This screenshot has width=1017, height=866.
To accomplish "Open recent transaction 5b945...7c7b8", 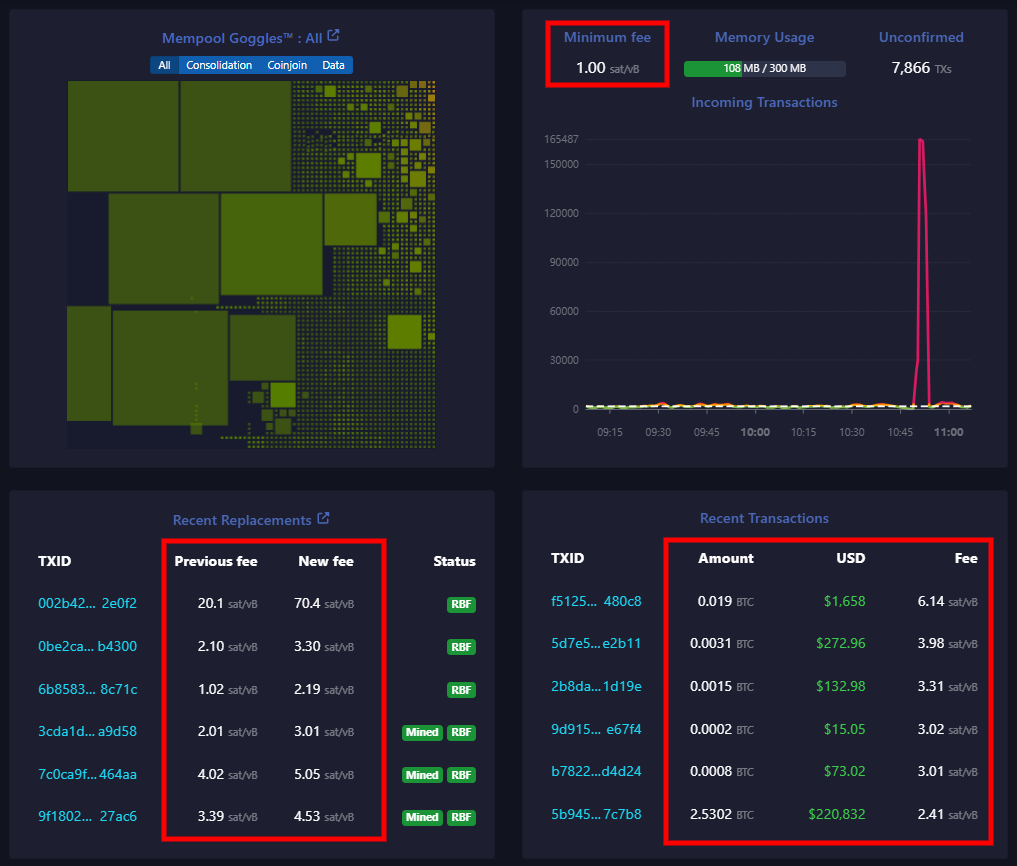I will [x=596, y=814].
